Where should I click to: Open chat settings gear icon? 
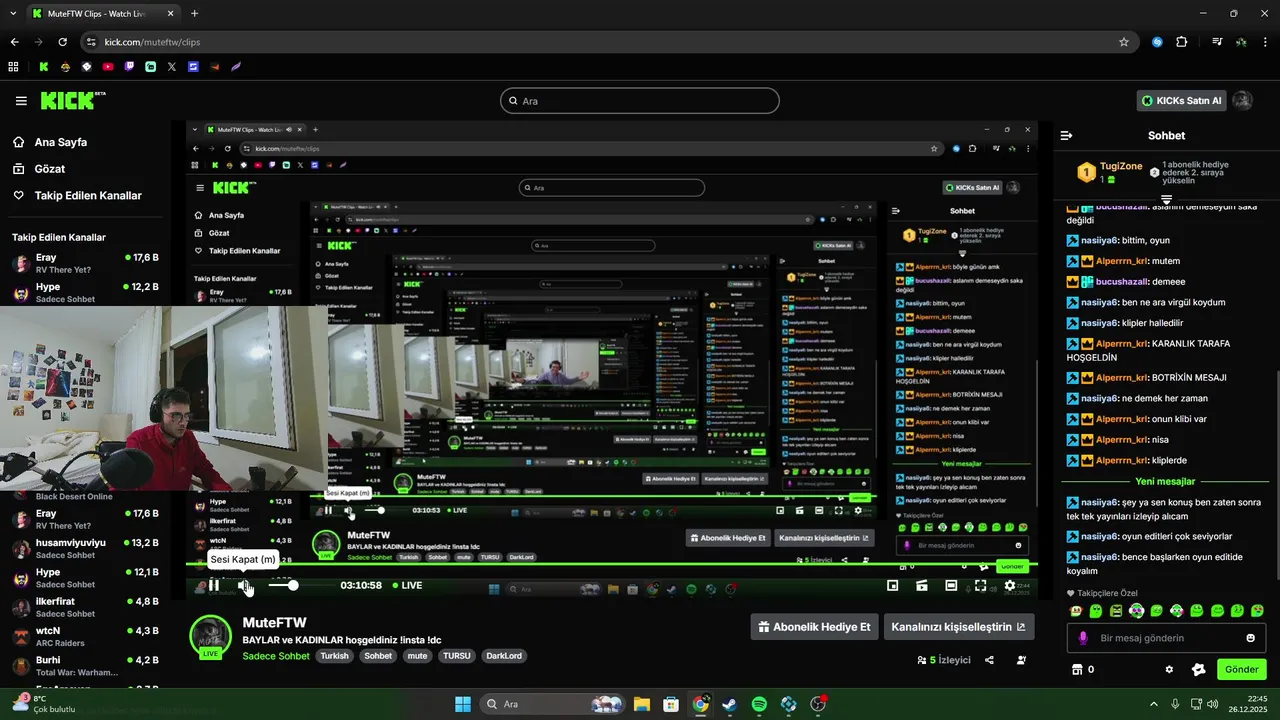(x=1169, y=669)
